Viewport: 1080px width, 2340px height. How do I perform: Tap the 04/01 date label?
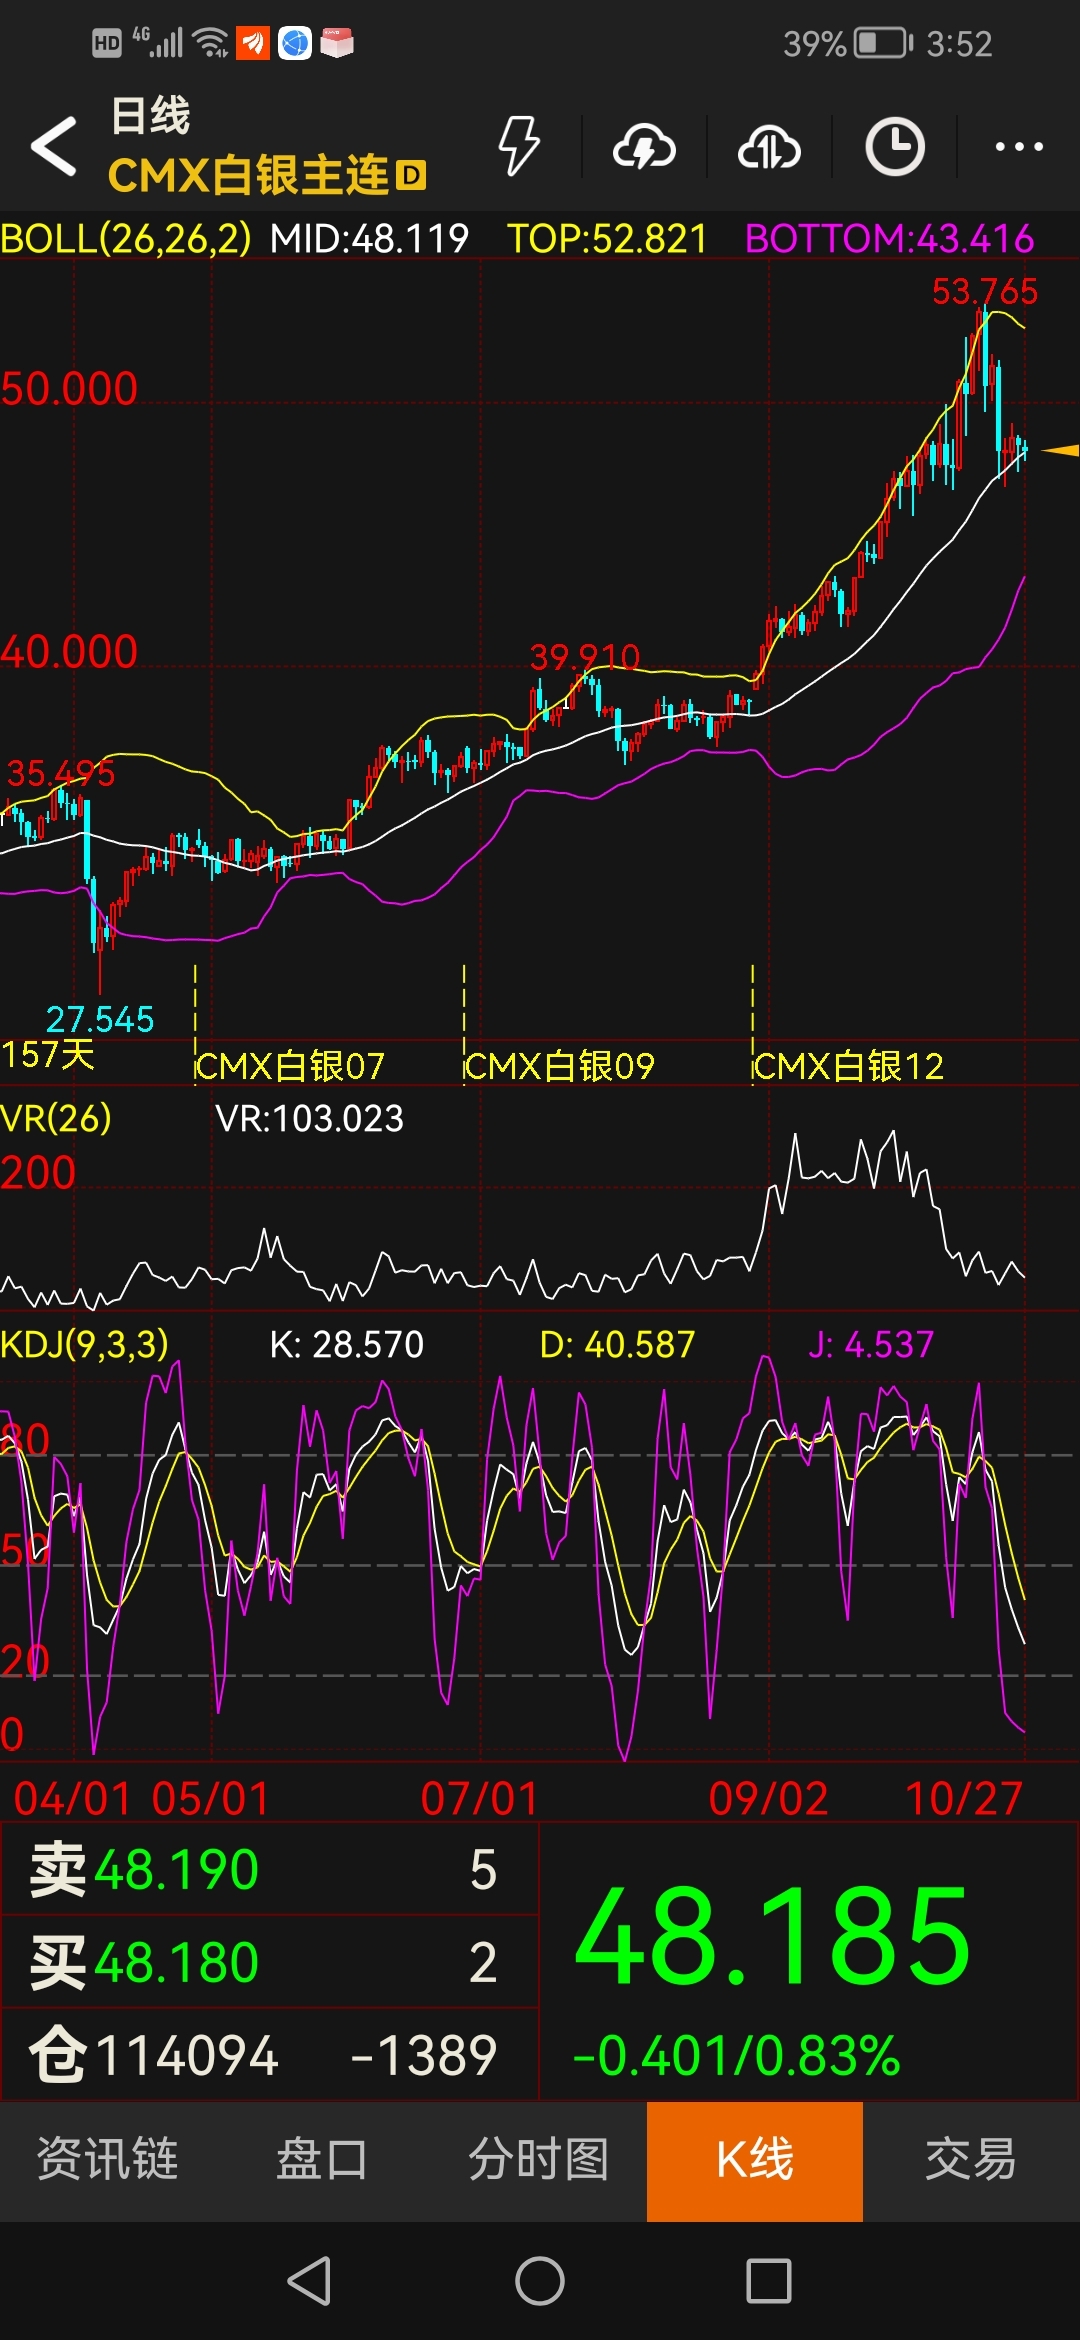pos(72,1799)
